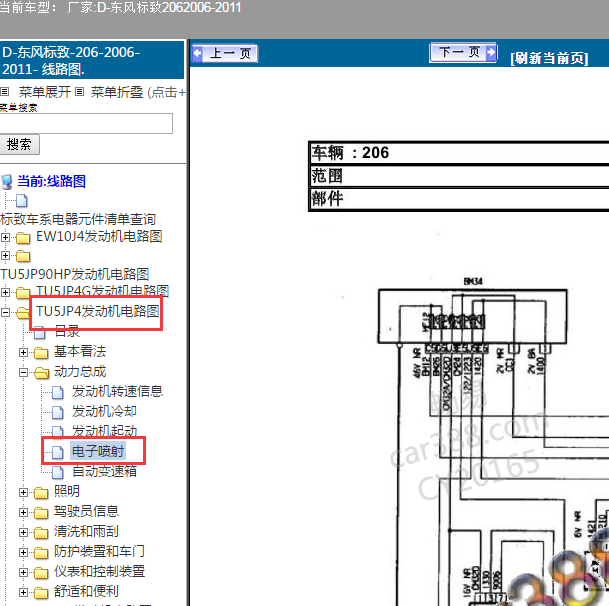Open the 目录 page under TU5JP4
The image size is (609, 606).
tap(67, 331)
